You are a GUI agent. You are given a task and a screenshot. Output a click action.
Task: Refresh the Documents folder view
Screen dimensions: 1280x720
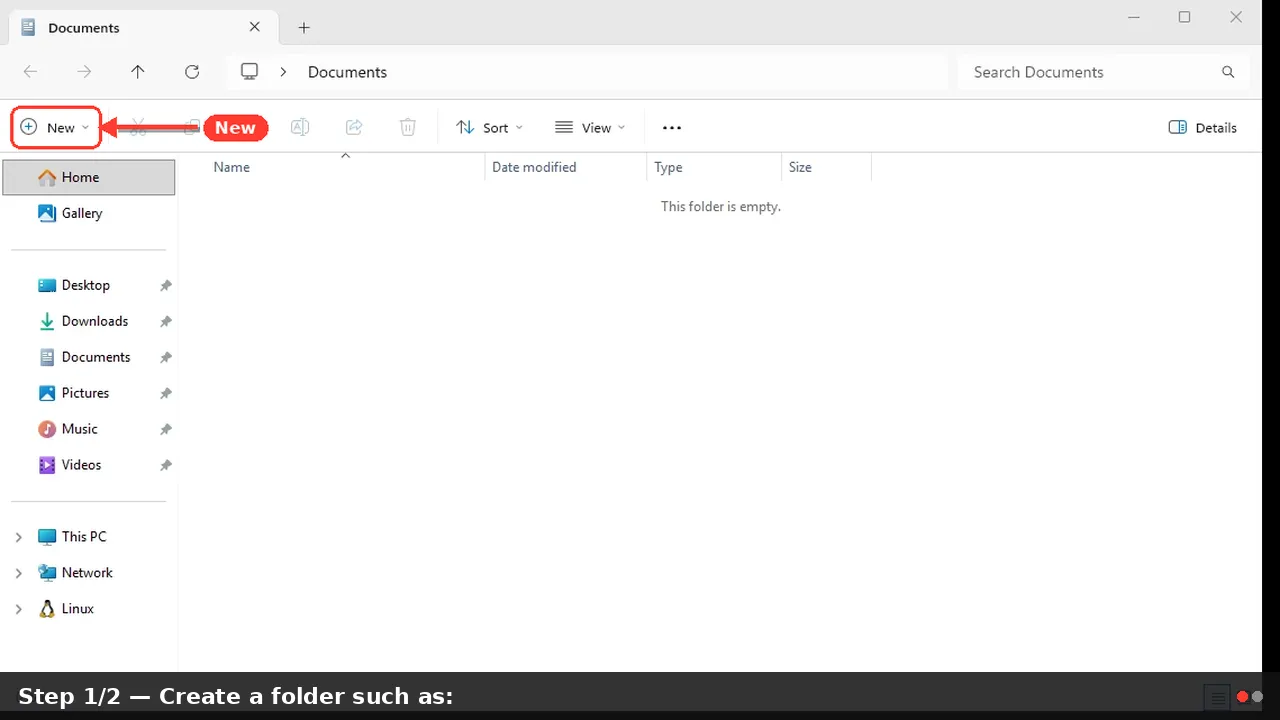[x=192, y=72]
